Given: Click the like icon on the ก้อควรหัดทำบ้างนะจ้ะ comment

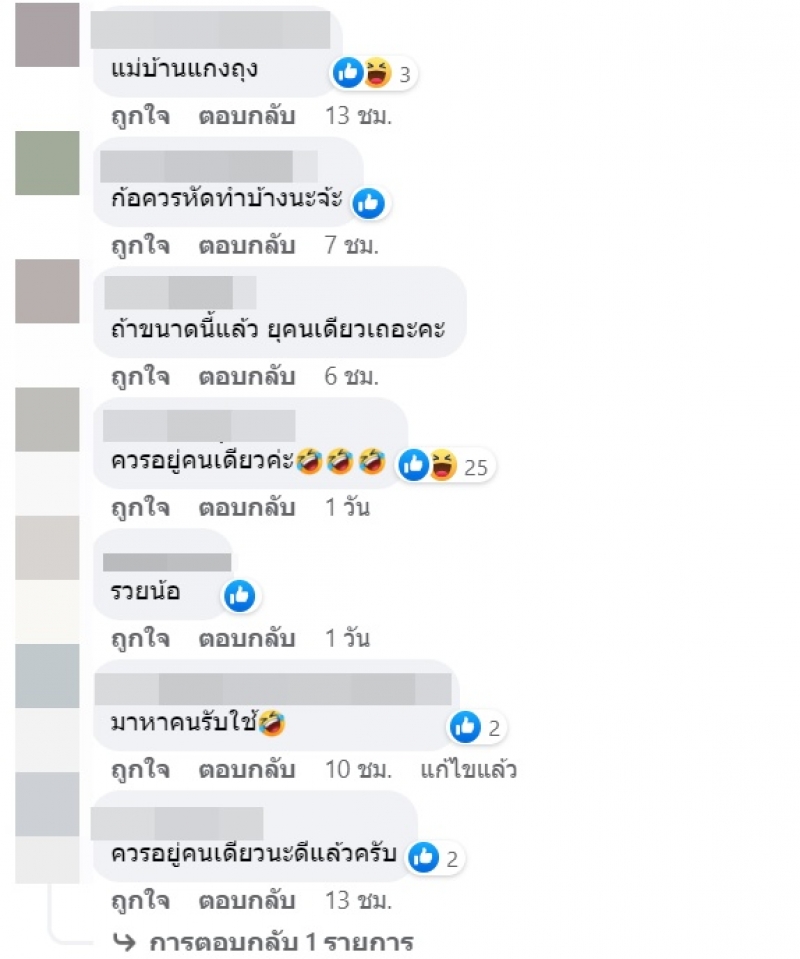Looking at the screenshot, I should click(369, 204).
